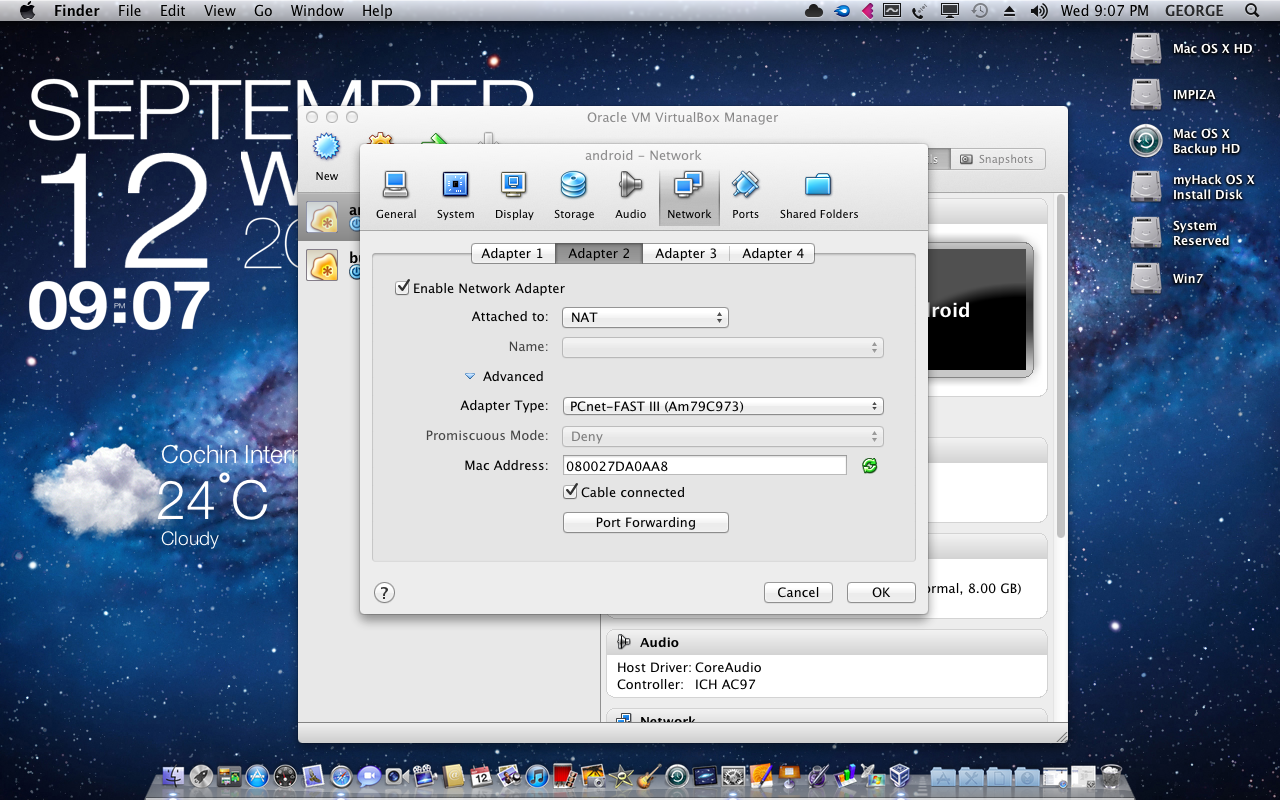1280x800 pixels.
Task: Open the Shared Folders settings section
Action: point(819,195)
